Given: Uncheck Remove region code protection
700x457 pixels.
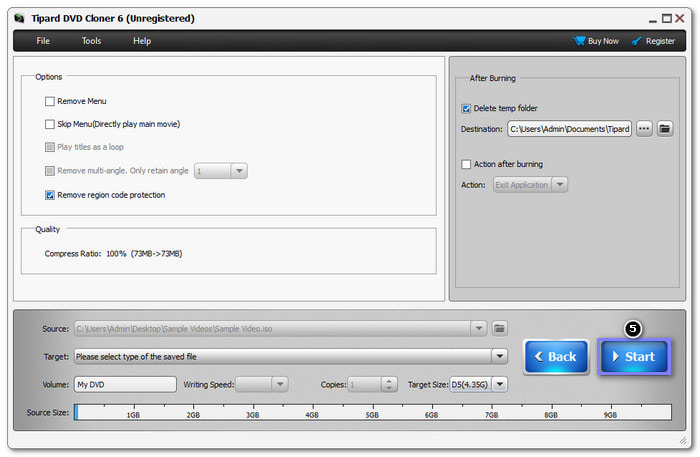Looking at the screenshot, I should 50,195.
